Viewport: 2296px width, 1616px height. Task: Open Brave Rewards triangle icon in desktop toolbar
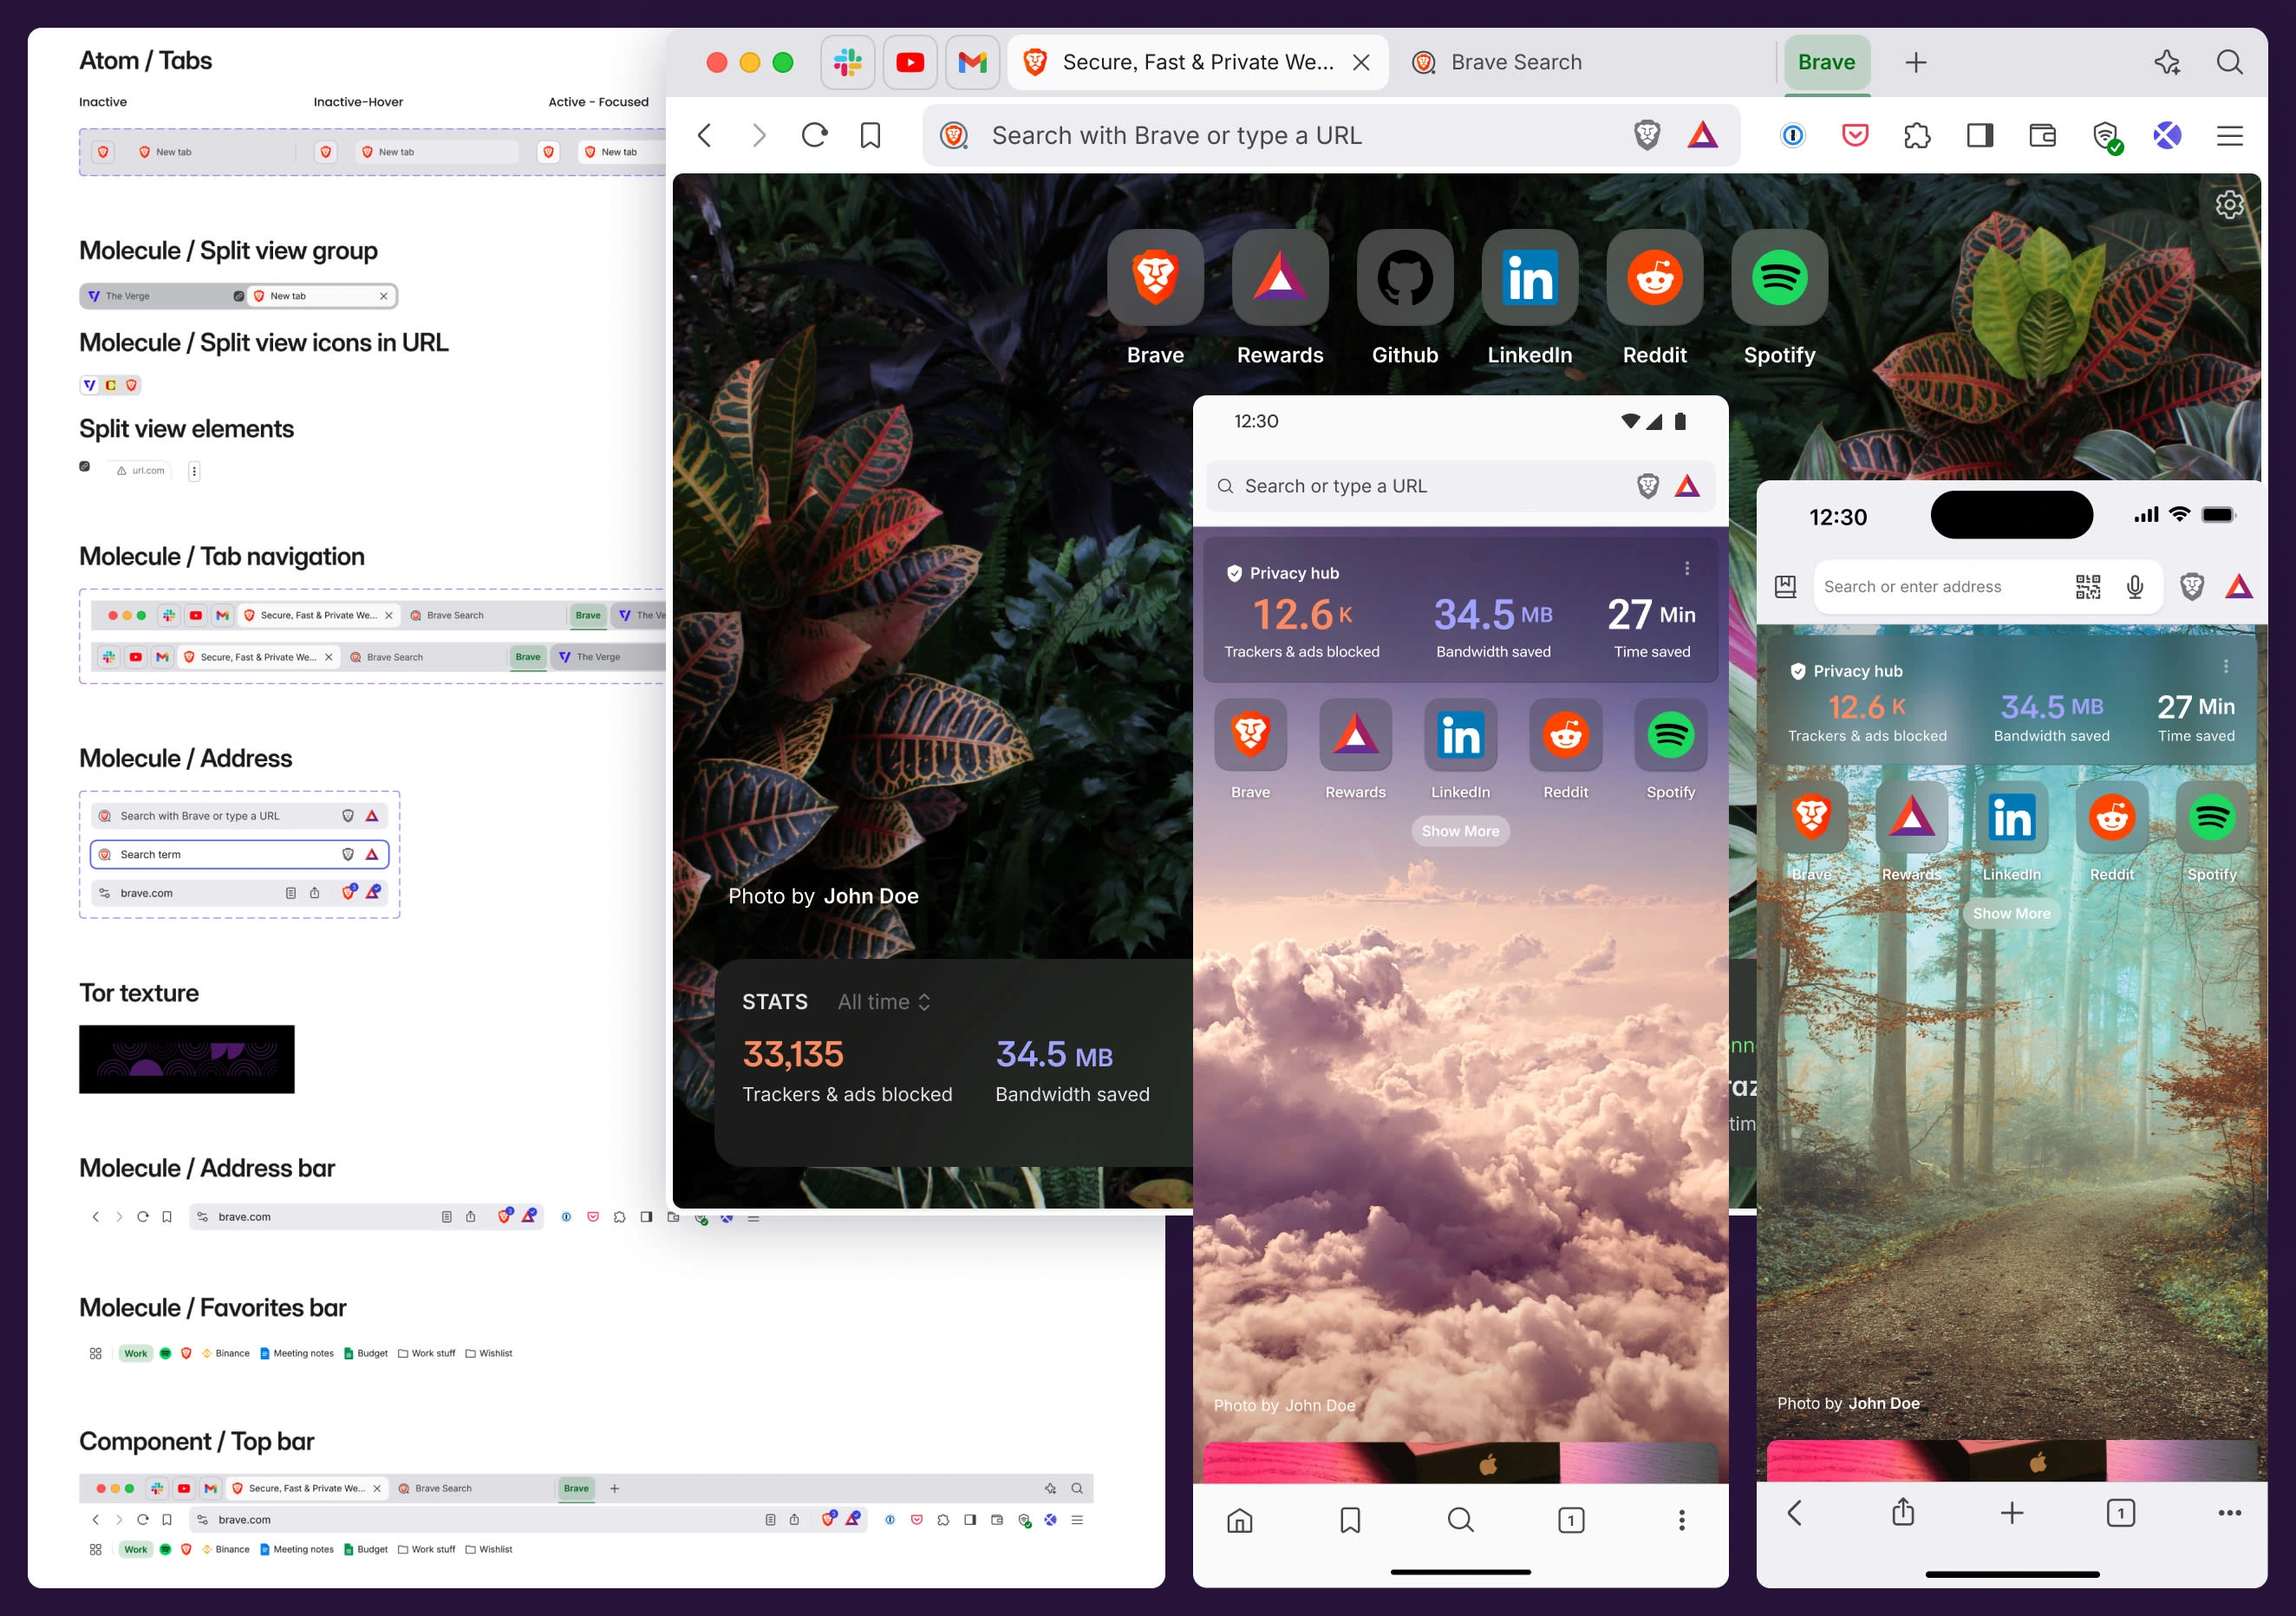pyautogui.click(x=1702, y=135)
